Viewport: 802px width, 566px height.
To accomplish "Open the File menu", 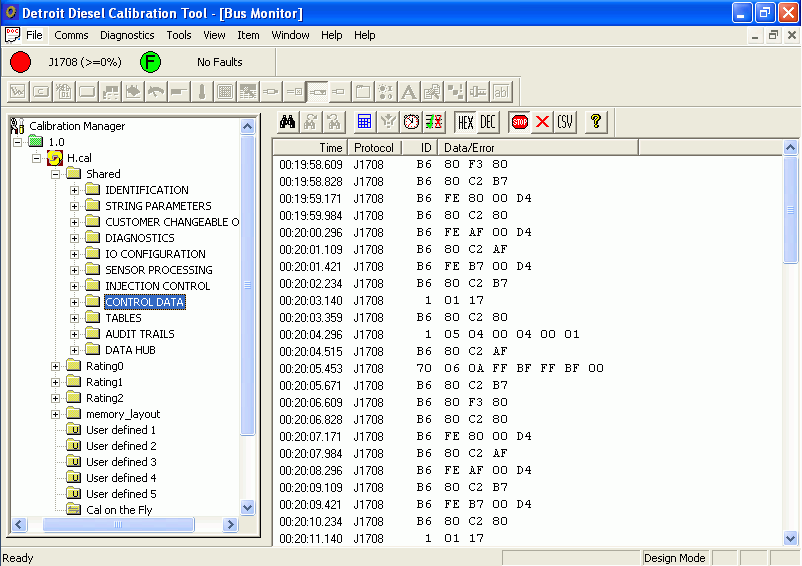I will (x=34, y=35).
